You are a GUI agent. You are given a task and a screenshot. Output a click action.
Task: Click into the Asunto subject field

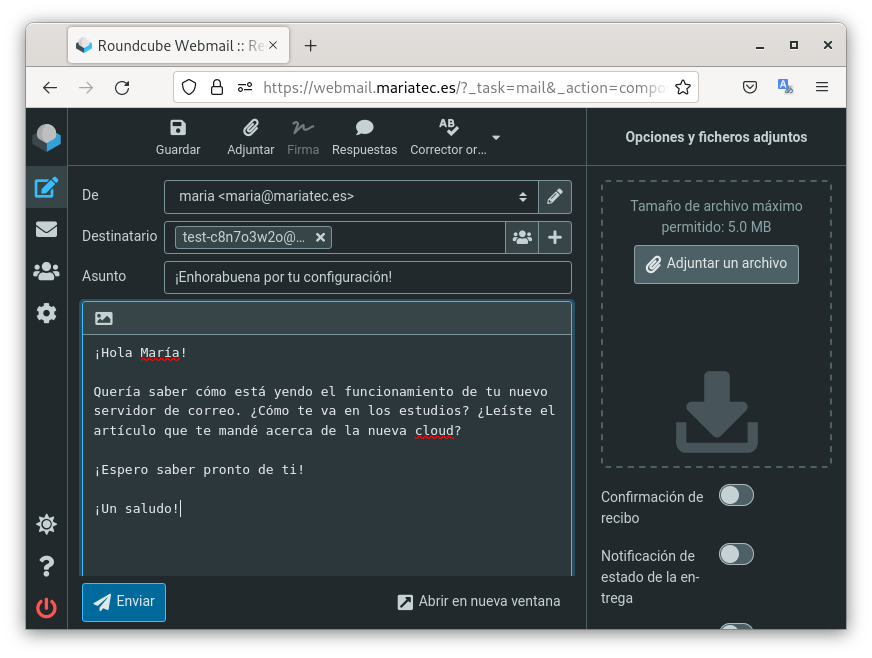(x=367, y=277)
